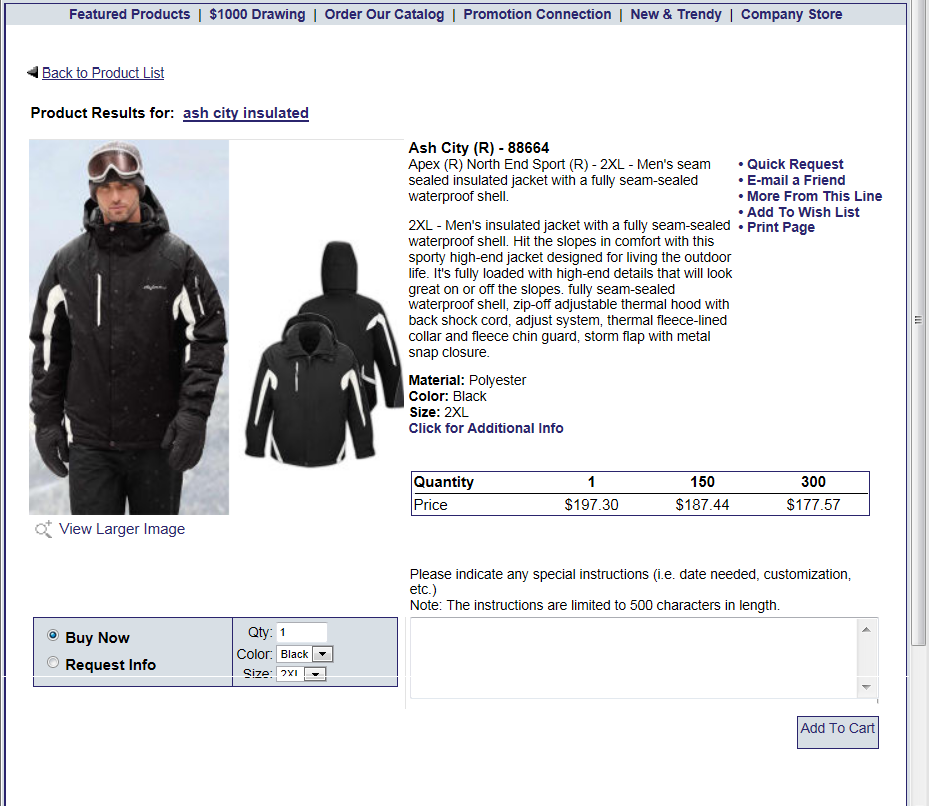Click the Add To Cart button
The width and height of the screenshot is (930, 806).
(x=837, y=732)
